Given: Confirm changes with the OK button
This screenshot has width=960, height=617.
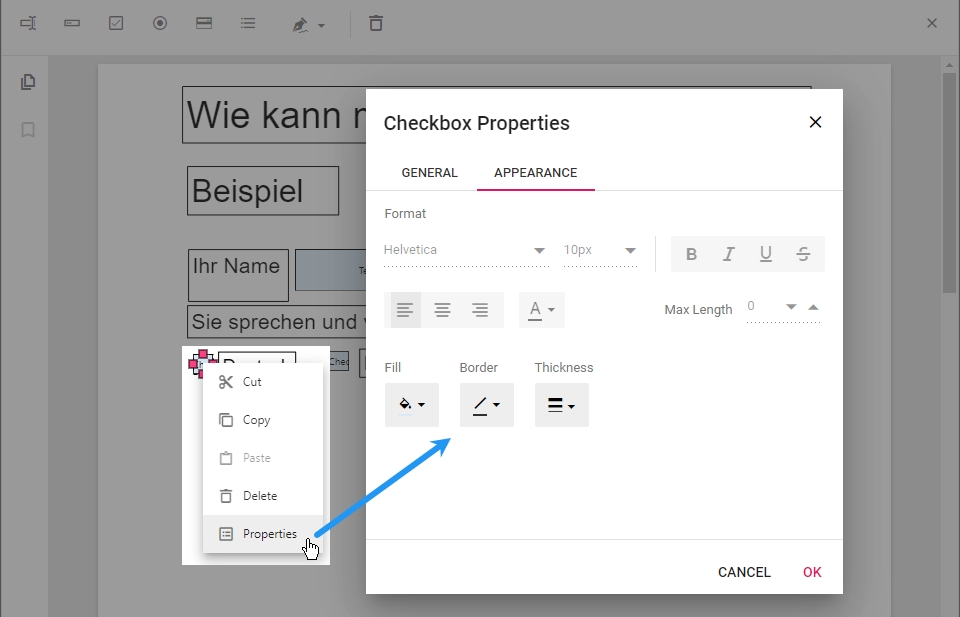Looking at the screenshot, I should tap(812, 572).
